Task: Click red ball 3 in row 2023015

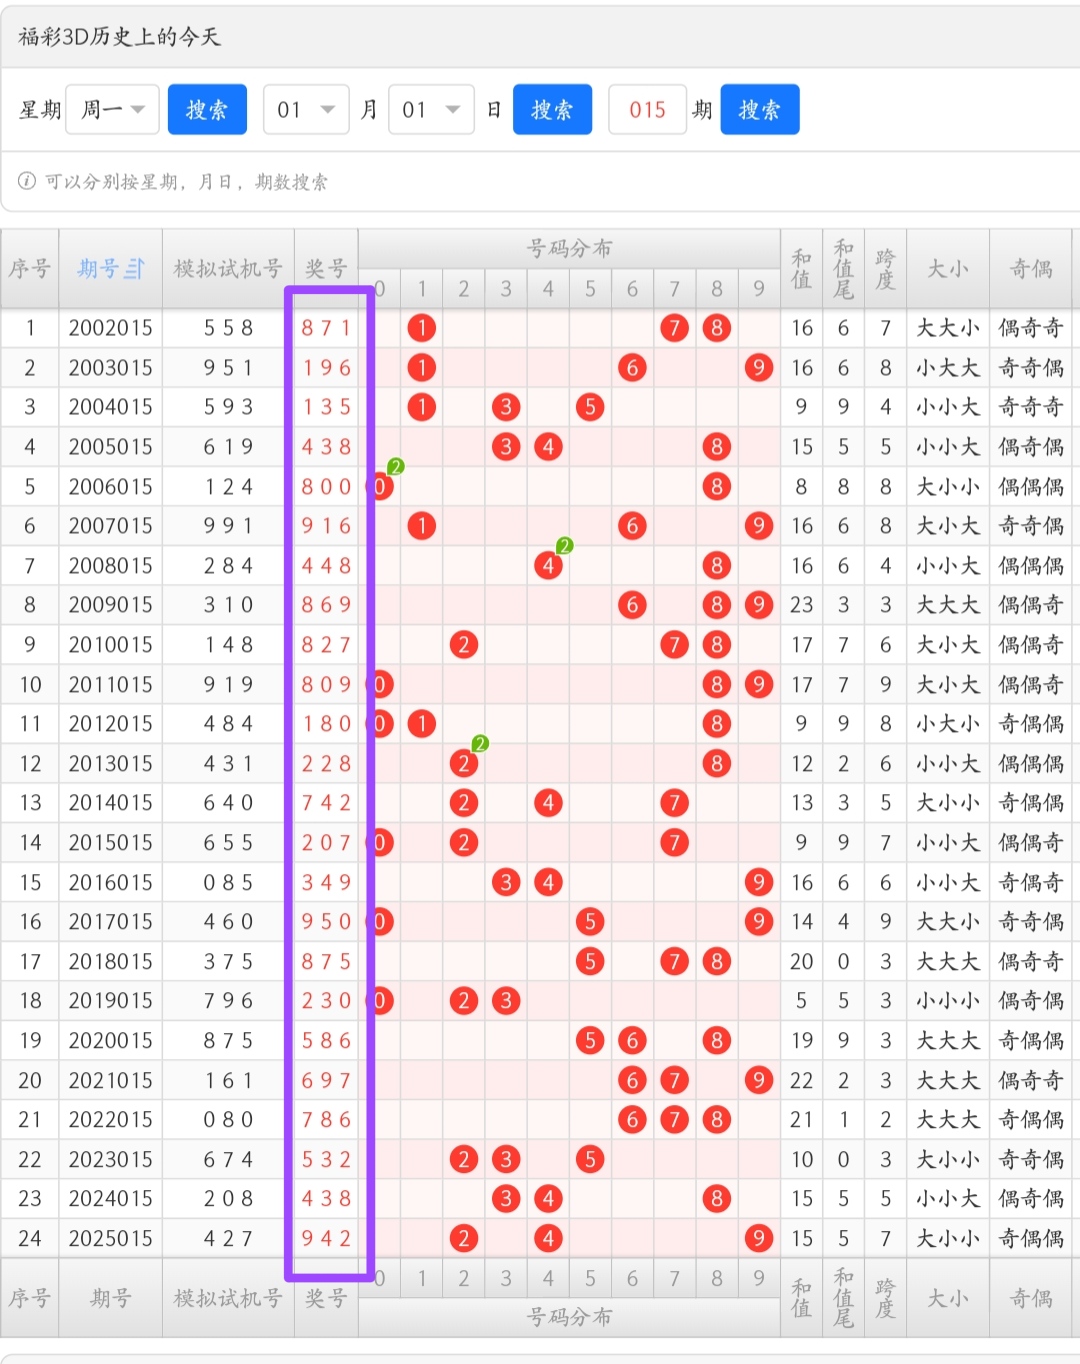Action: click(x=506, y=1159)
